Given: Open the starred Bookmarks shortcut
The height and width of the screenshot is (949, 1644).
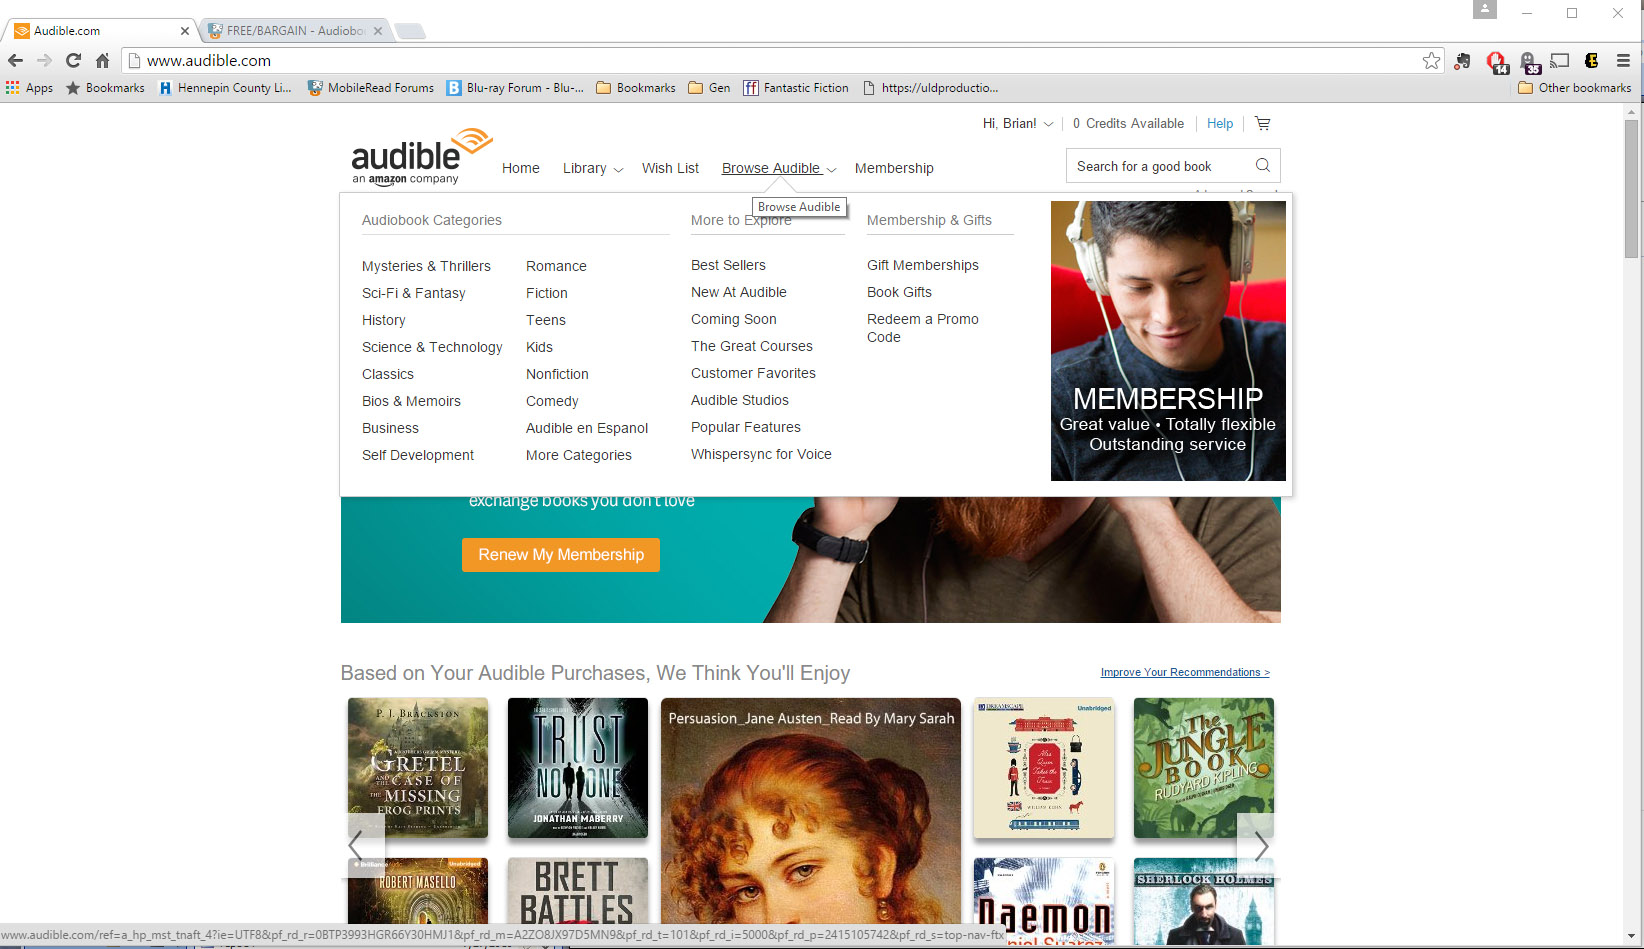Looking at the screenshot, I should [x=105, y=88].
